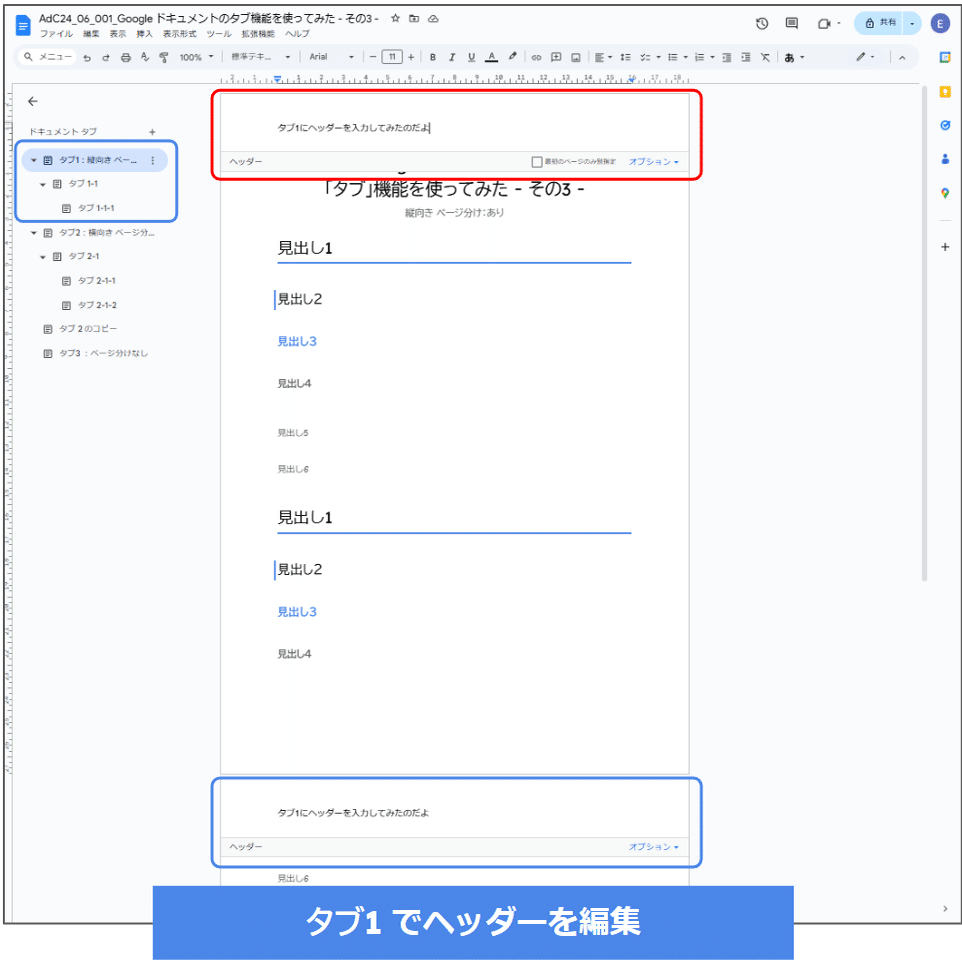This screenshot has width=962, height=962.
Task: Add a new document tab with the plus button
Action: (153, 131)
